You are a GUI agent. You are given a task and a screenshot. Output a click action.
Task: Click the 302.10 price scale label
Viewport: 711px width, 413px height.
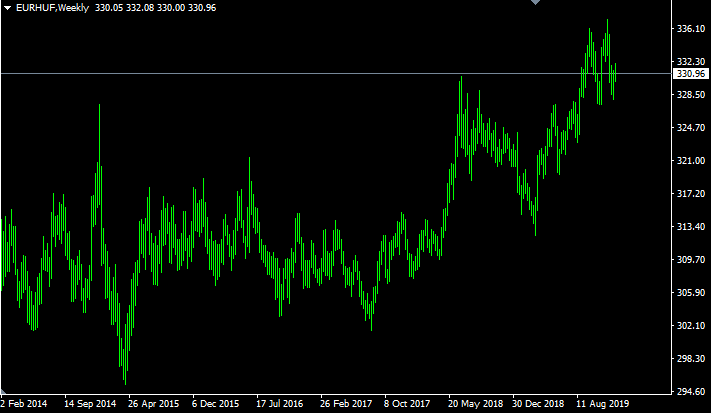[691, 326]
